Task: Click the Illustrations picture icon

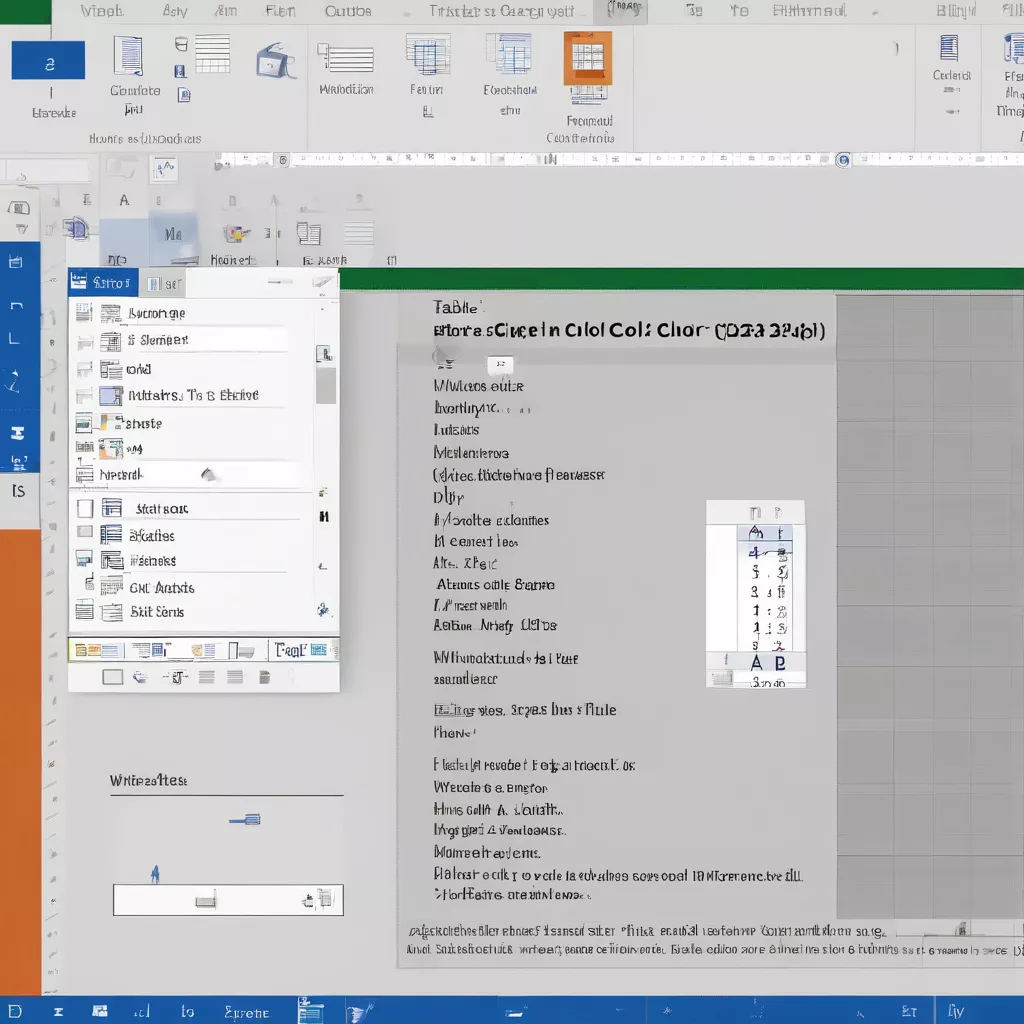Action: pyautogui.click(x=276, y=60)
